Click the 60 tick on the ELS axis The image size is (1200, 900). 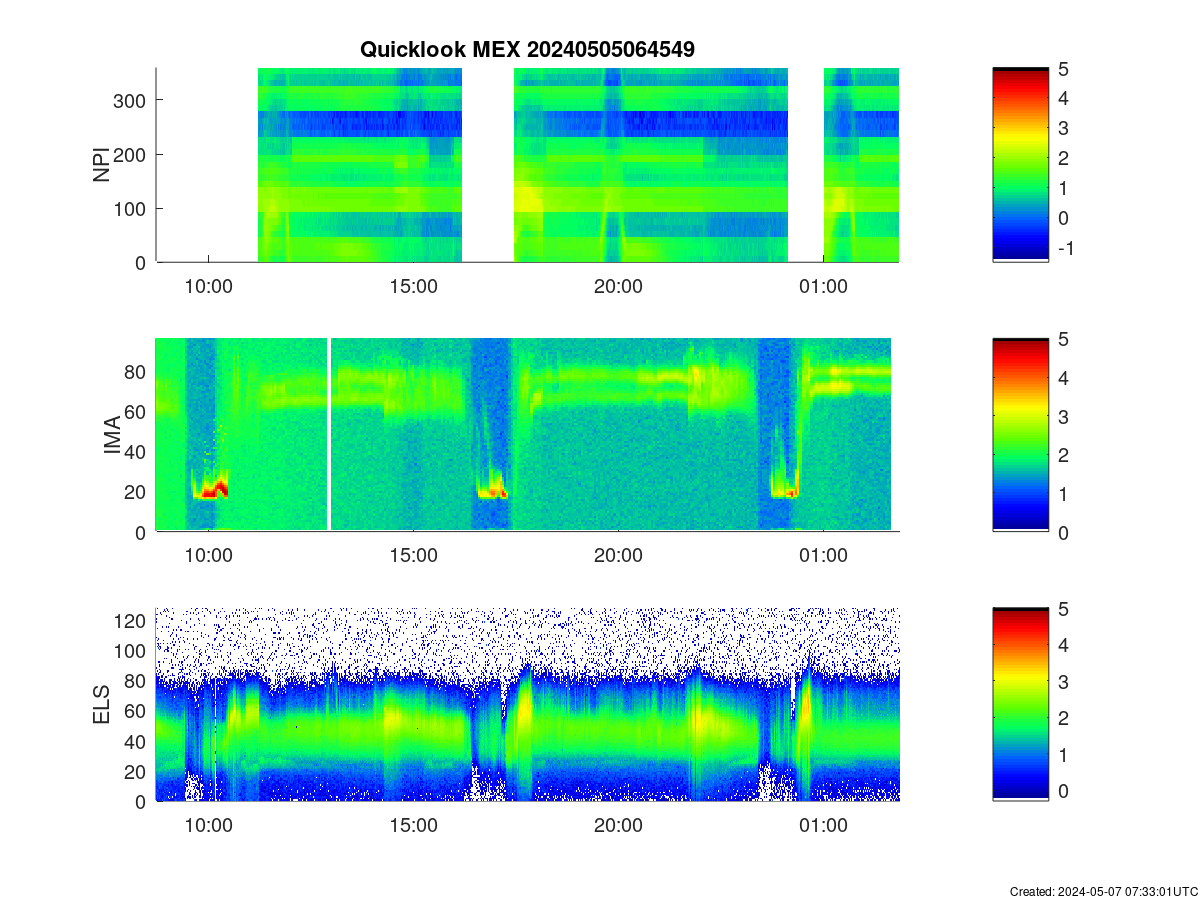tap(136, 711)
